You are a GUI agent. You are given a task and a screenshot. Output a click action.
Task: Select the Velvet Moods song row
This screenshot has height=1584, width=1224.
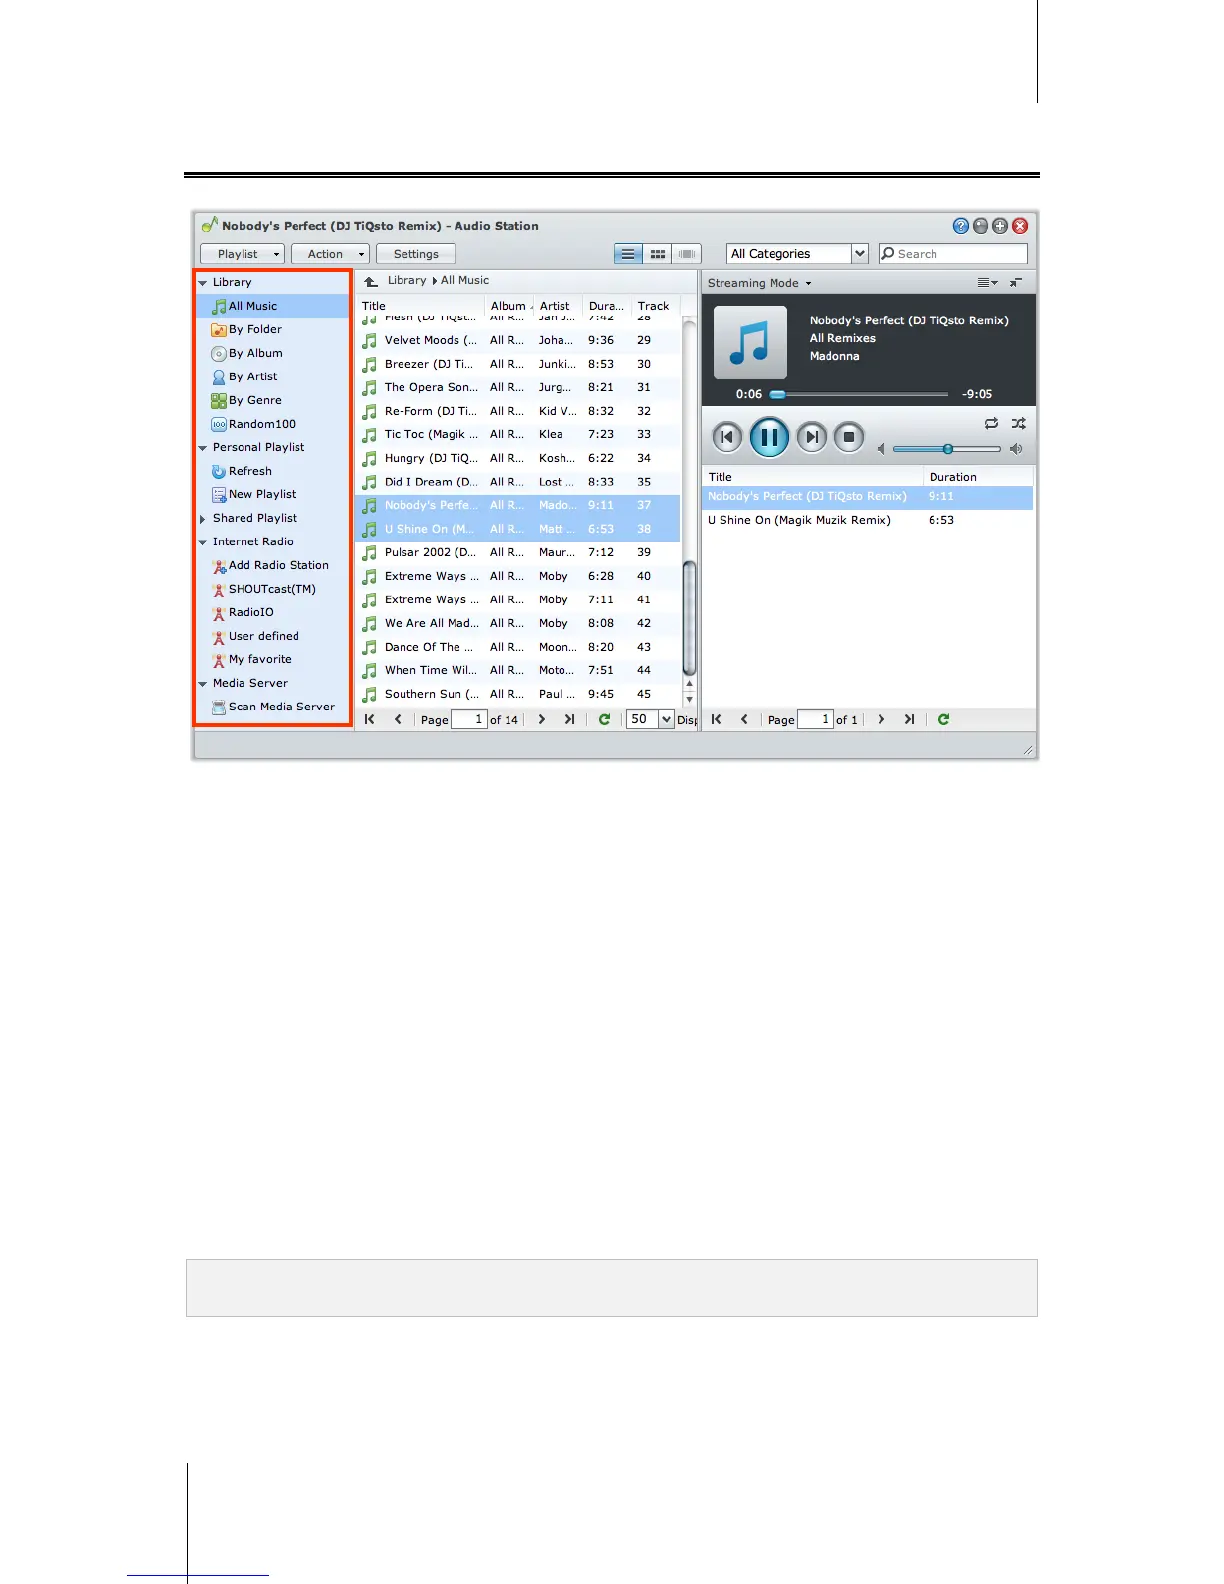click(x=518, y=340)
